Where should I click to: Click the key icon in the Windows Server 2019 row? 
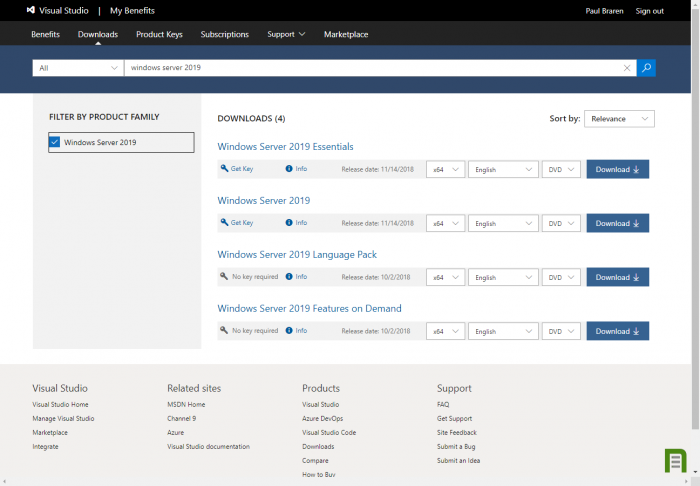click(224, 222)
